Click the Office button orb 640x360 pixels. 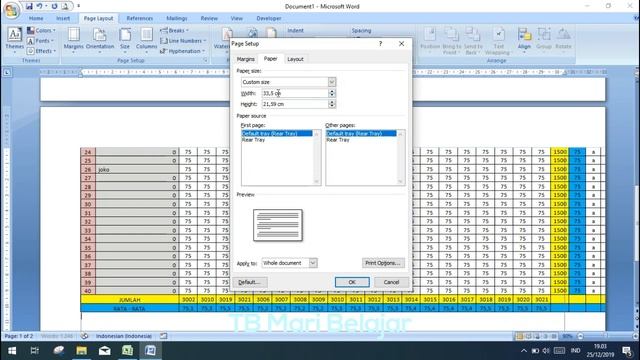[11, 10]
